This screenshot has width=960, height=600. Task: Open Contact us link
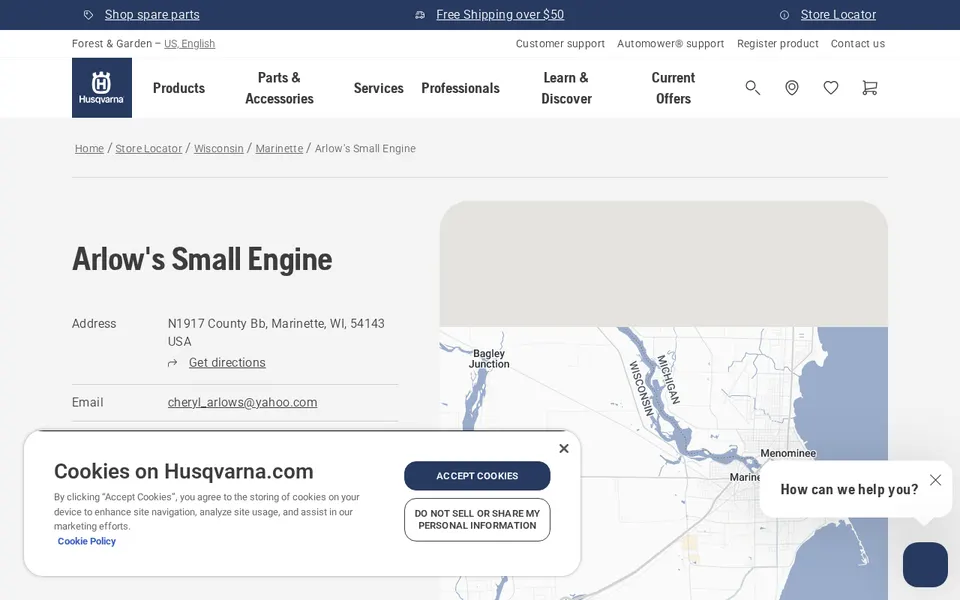click(x=858, y=43)
